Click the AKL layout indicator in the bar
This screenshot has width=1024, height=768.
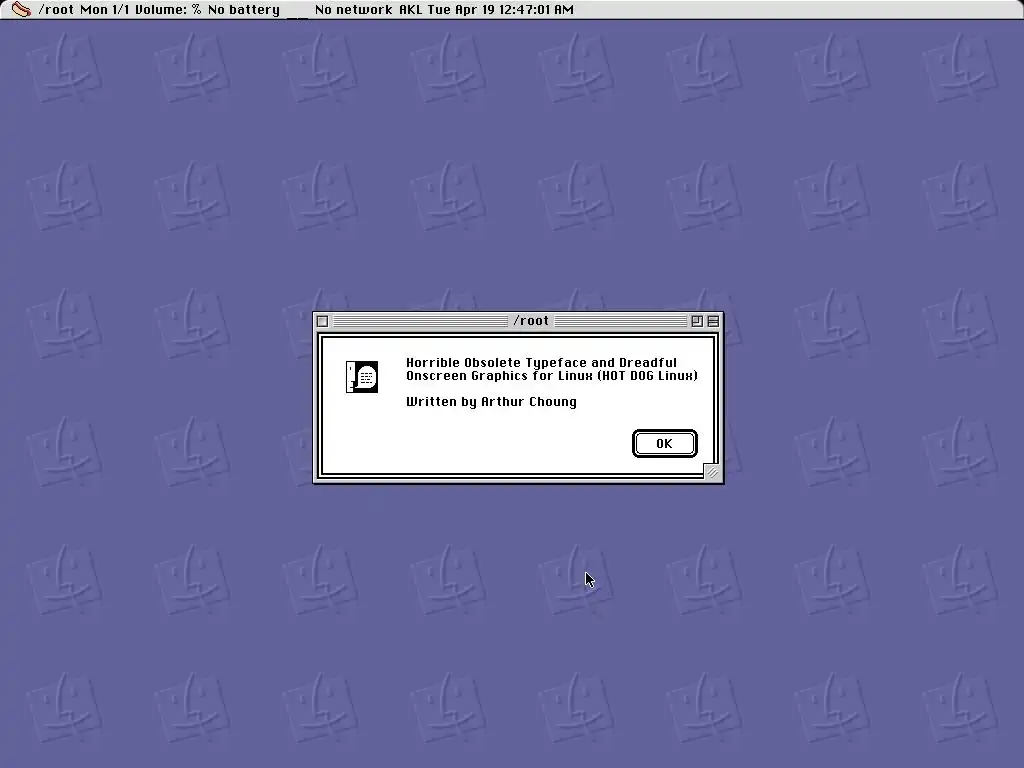point(411,10)
